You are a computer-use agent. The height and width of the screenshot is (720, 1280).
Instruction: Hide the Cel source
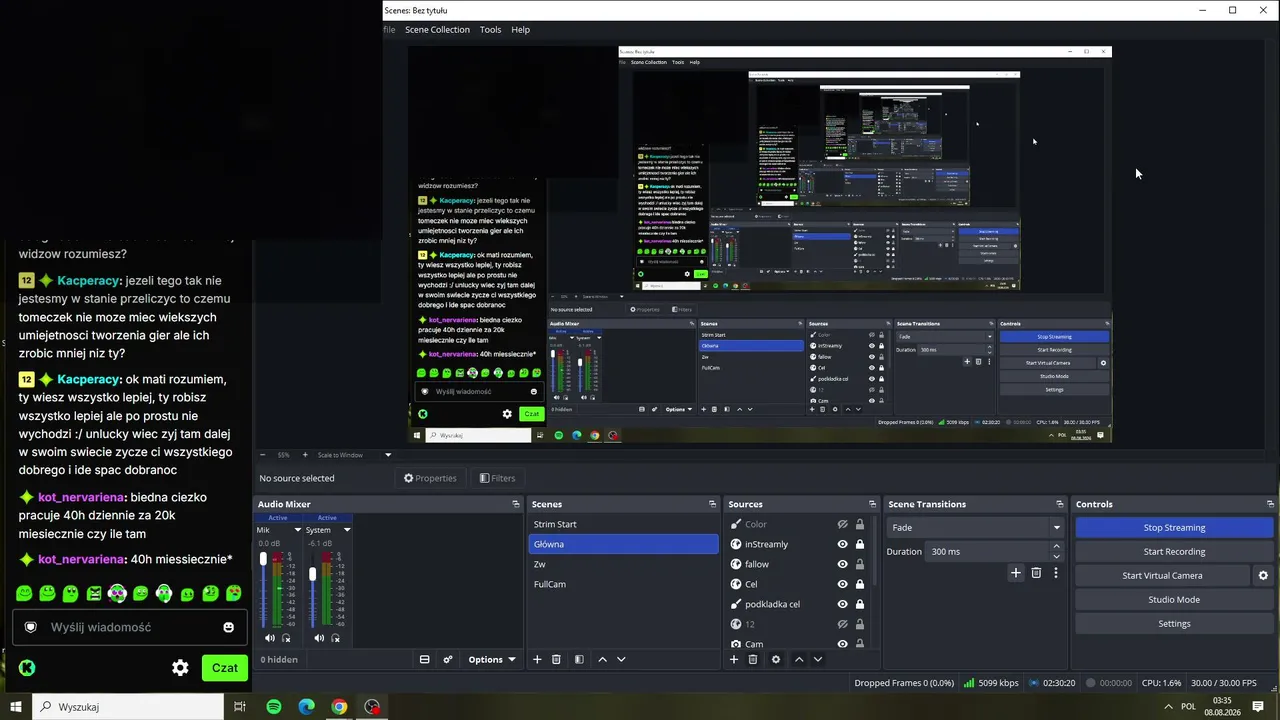point(842,584)
